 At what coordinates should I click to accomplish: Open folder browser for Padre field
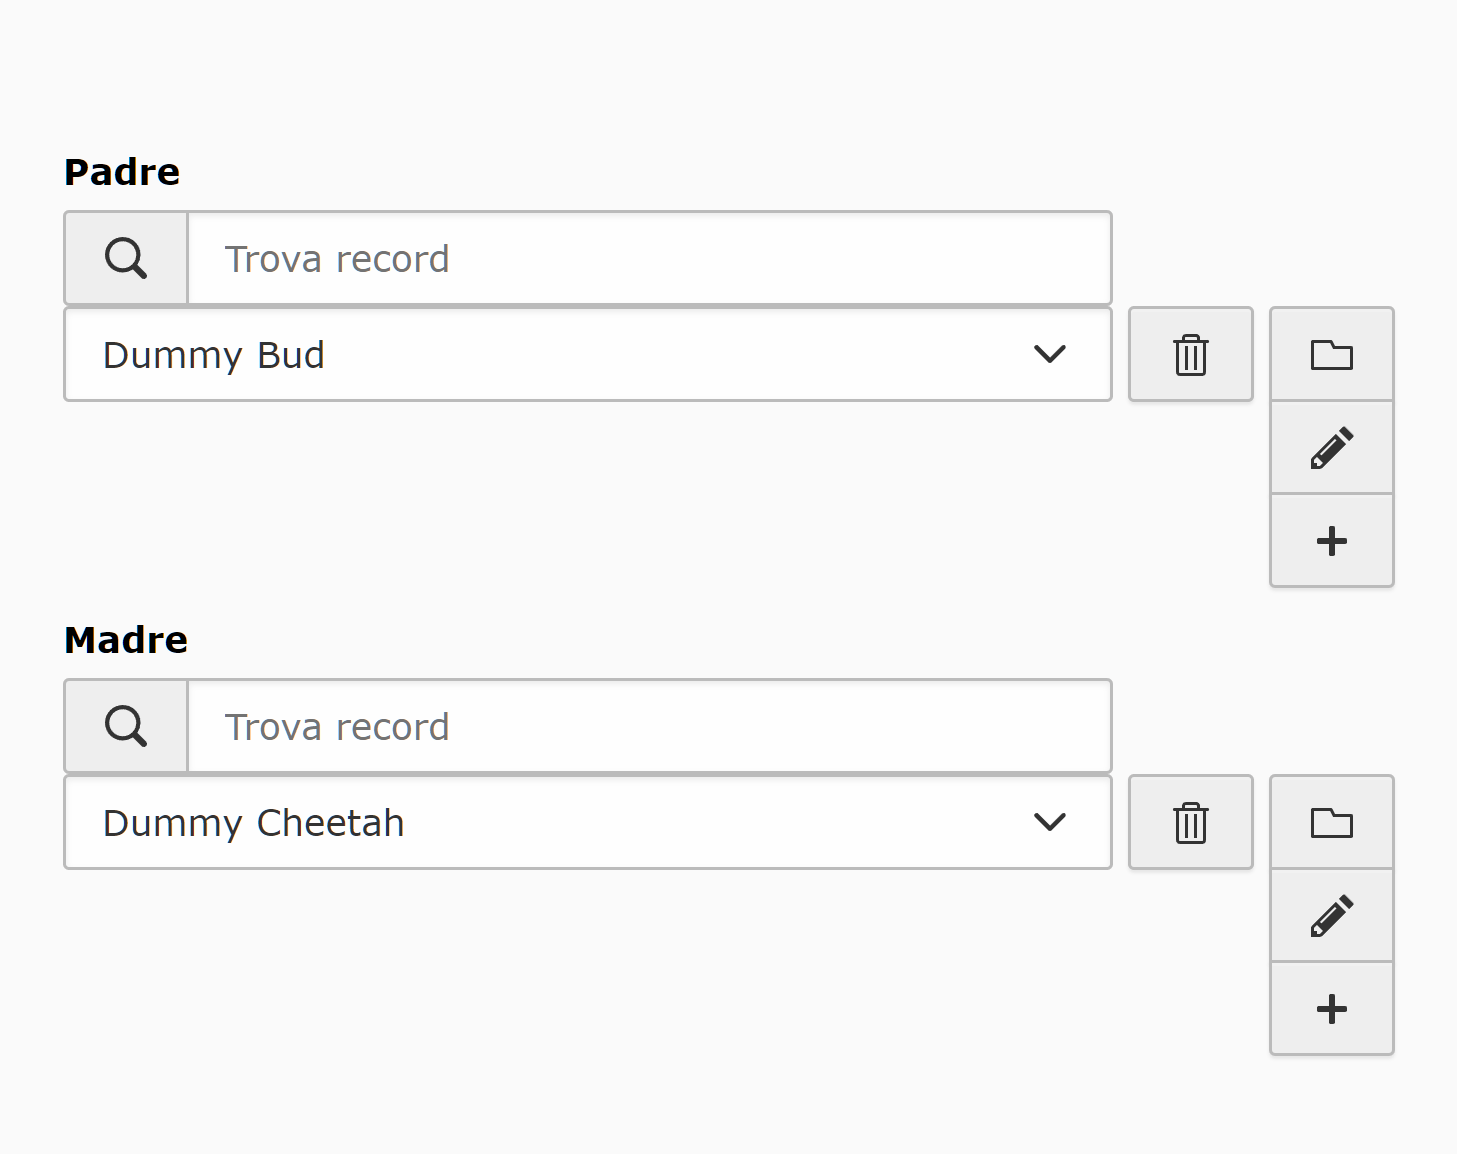point(1332,354)
